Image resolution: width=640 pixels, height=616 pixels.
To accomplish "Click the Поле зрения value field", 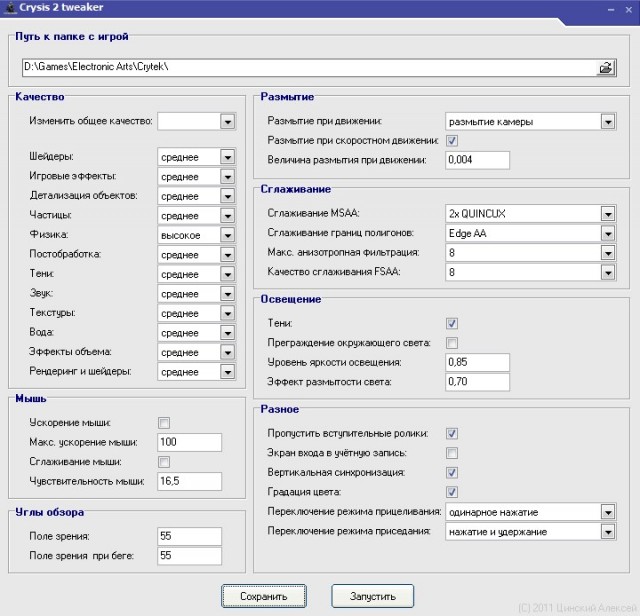I will (x=189, y=536).
